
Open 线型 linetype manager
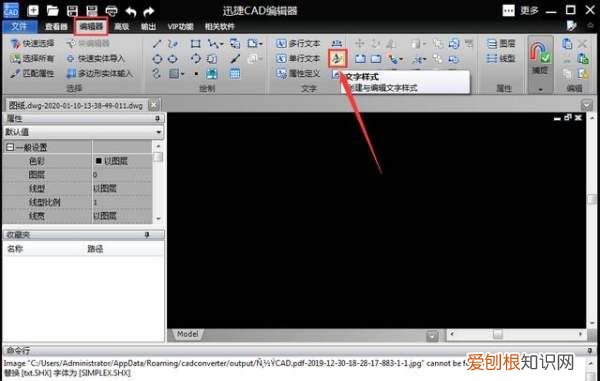(501, 59)
